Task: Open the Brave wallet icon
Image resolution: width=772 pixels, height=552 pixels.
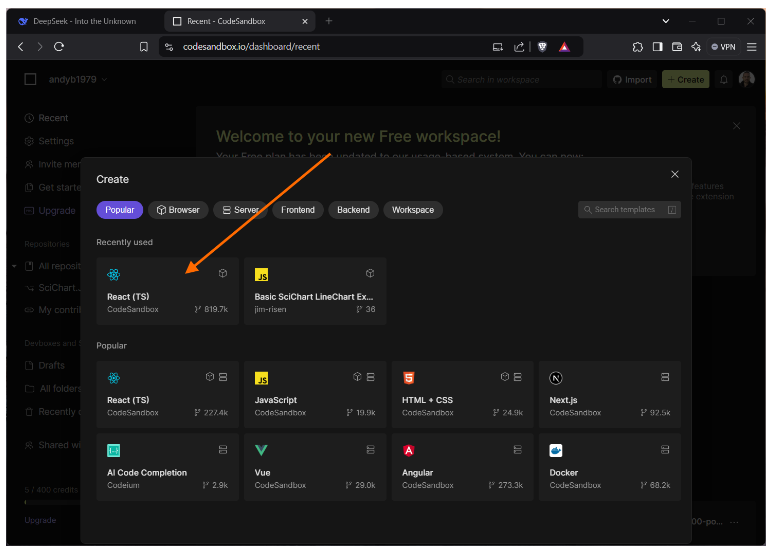Action: (x=677, y=47)
